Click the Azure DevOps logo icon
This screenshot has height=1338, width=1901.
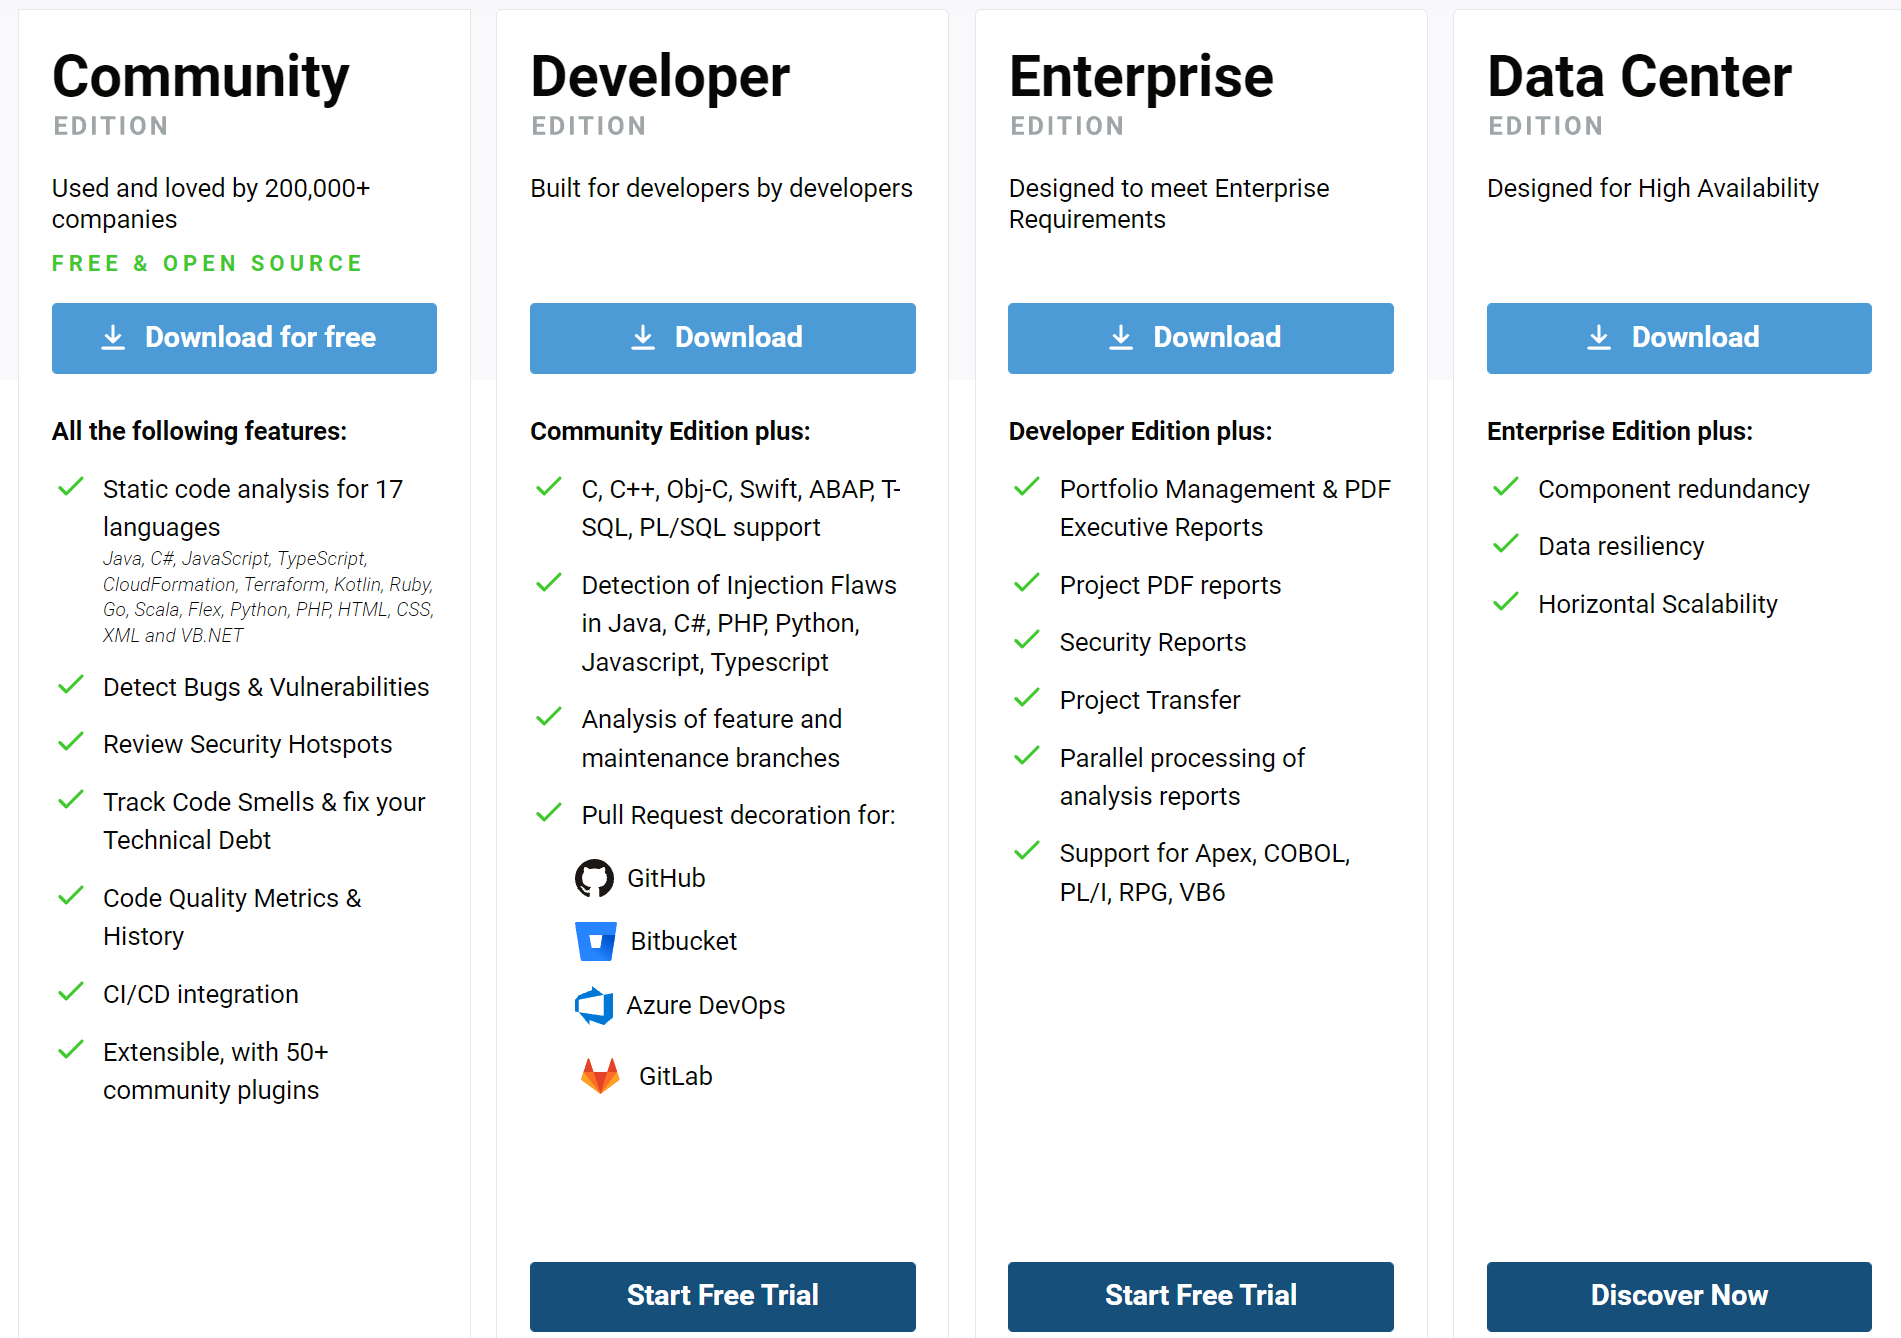point(595,1005)
